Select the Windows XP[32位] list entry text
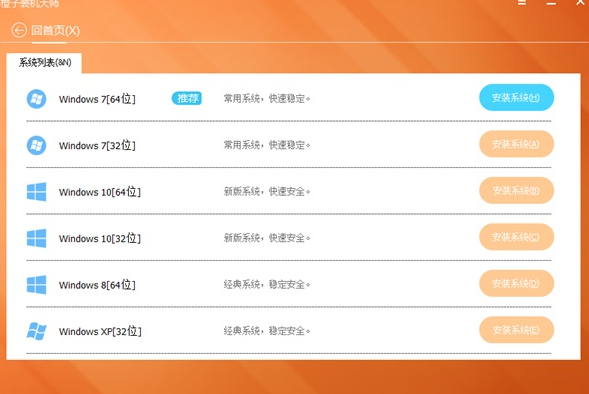 point(100,331)
